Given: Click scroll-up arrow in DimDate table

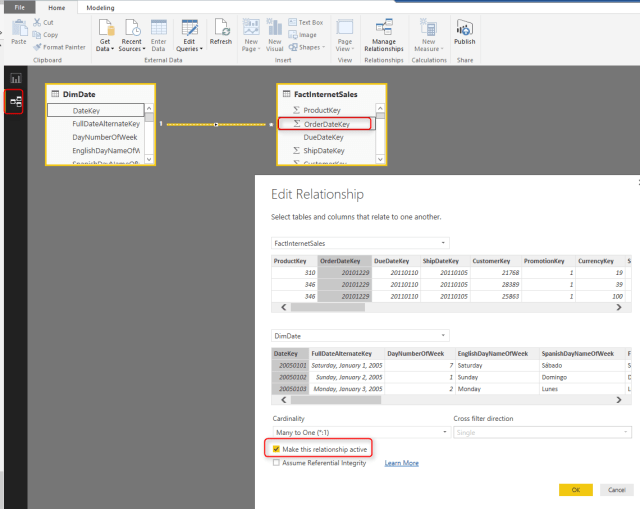Looking at the screenshot, I should [x=149, y=108].
